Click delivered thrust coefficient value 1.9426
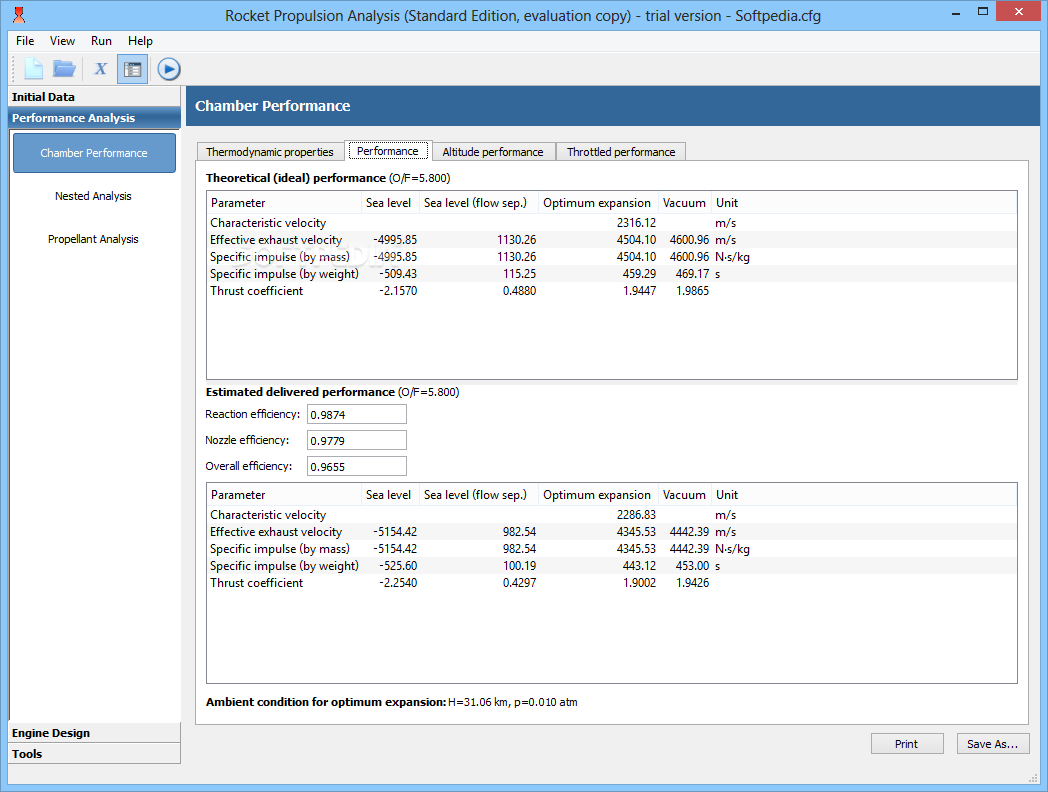The width and height of the screenshot is (1048, 792). [692, 583]
